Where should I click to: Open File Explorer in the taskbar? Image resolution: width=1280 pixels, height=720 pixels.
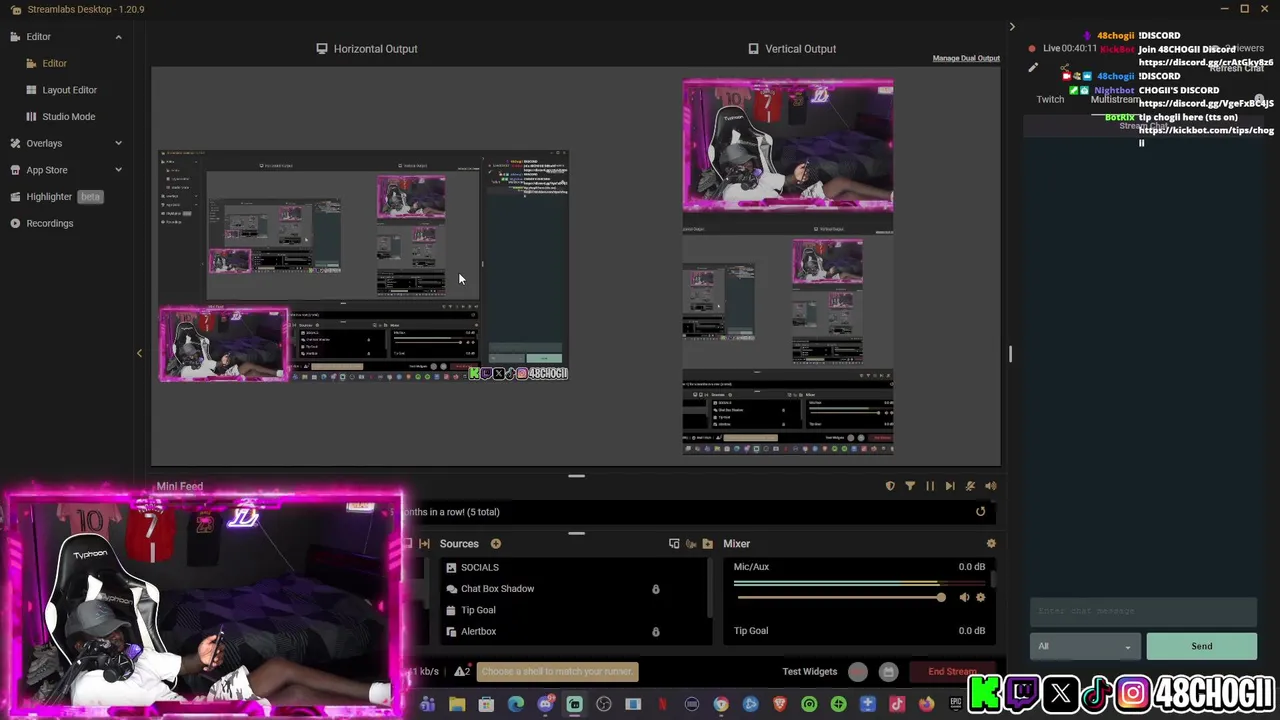pyautogui.click(x=457, y=705)
